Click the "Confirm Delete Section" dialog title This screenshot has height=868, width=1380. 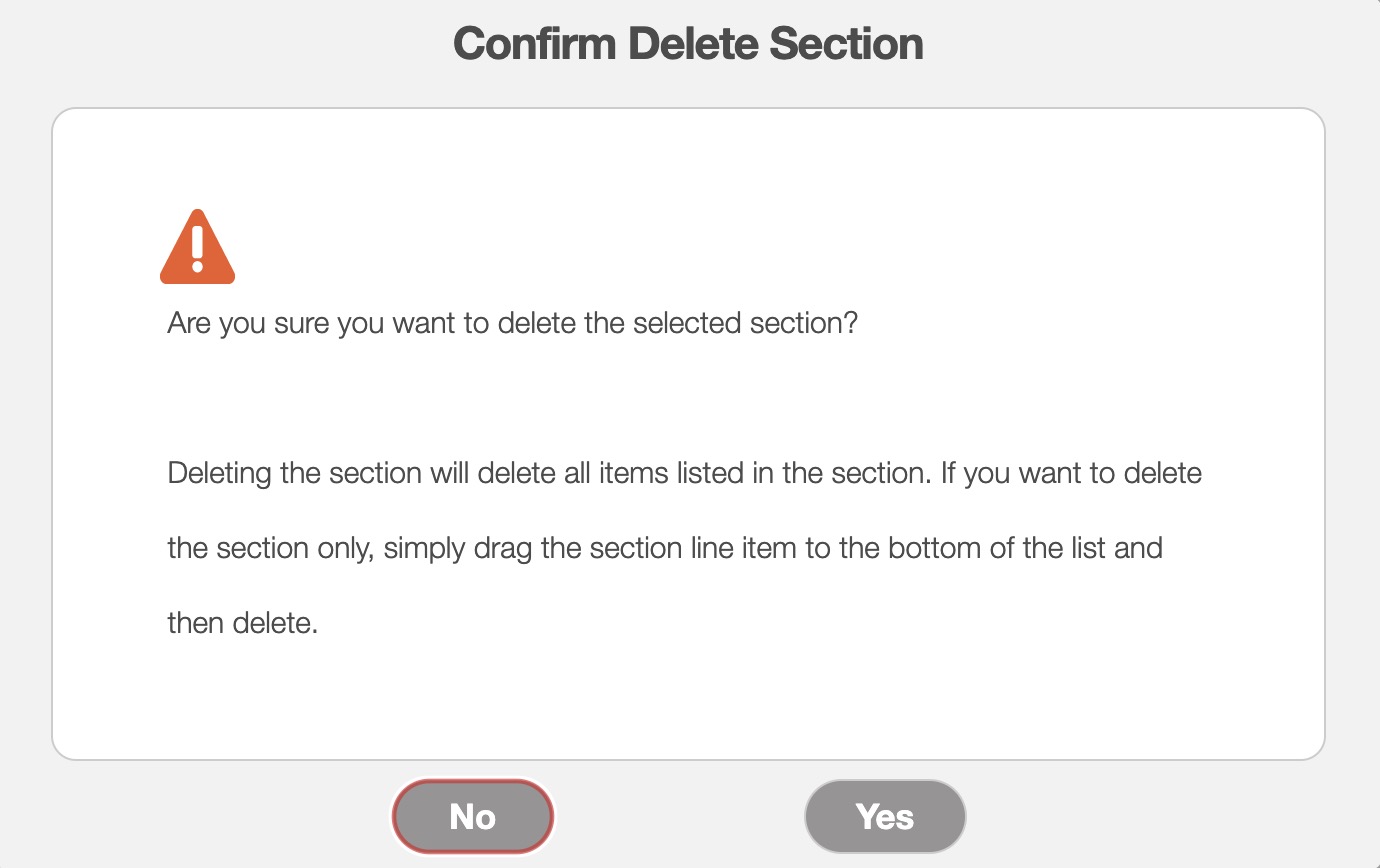click(688, 44)
